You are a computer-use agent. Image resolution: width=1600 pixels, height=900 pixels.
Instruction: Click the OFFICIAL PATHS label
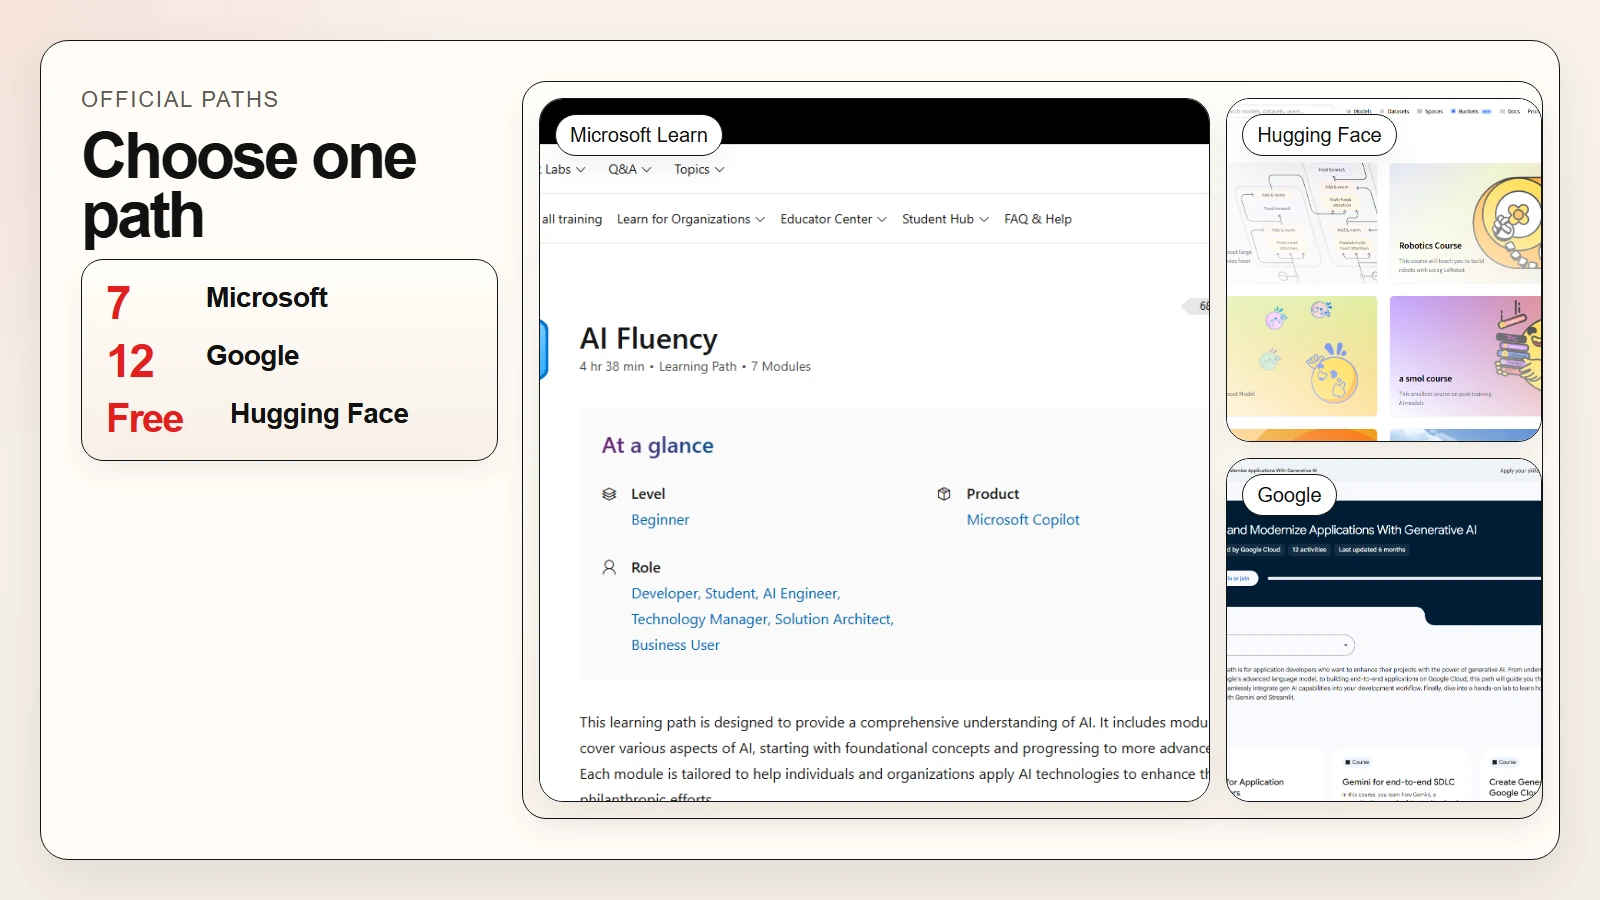click(180, 99)
